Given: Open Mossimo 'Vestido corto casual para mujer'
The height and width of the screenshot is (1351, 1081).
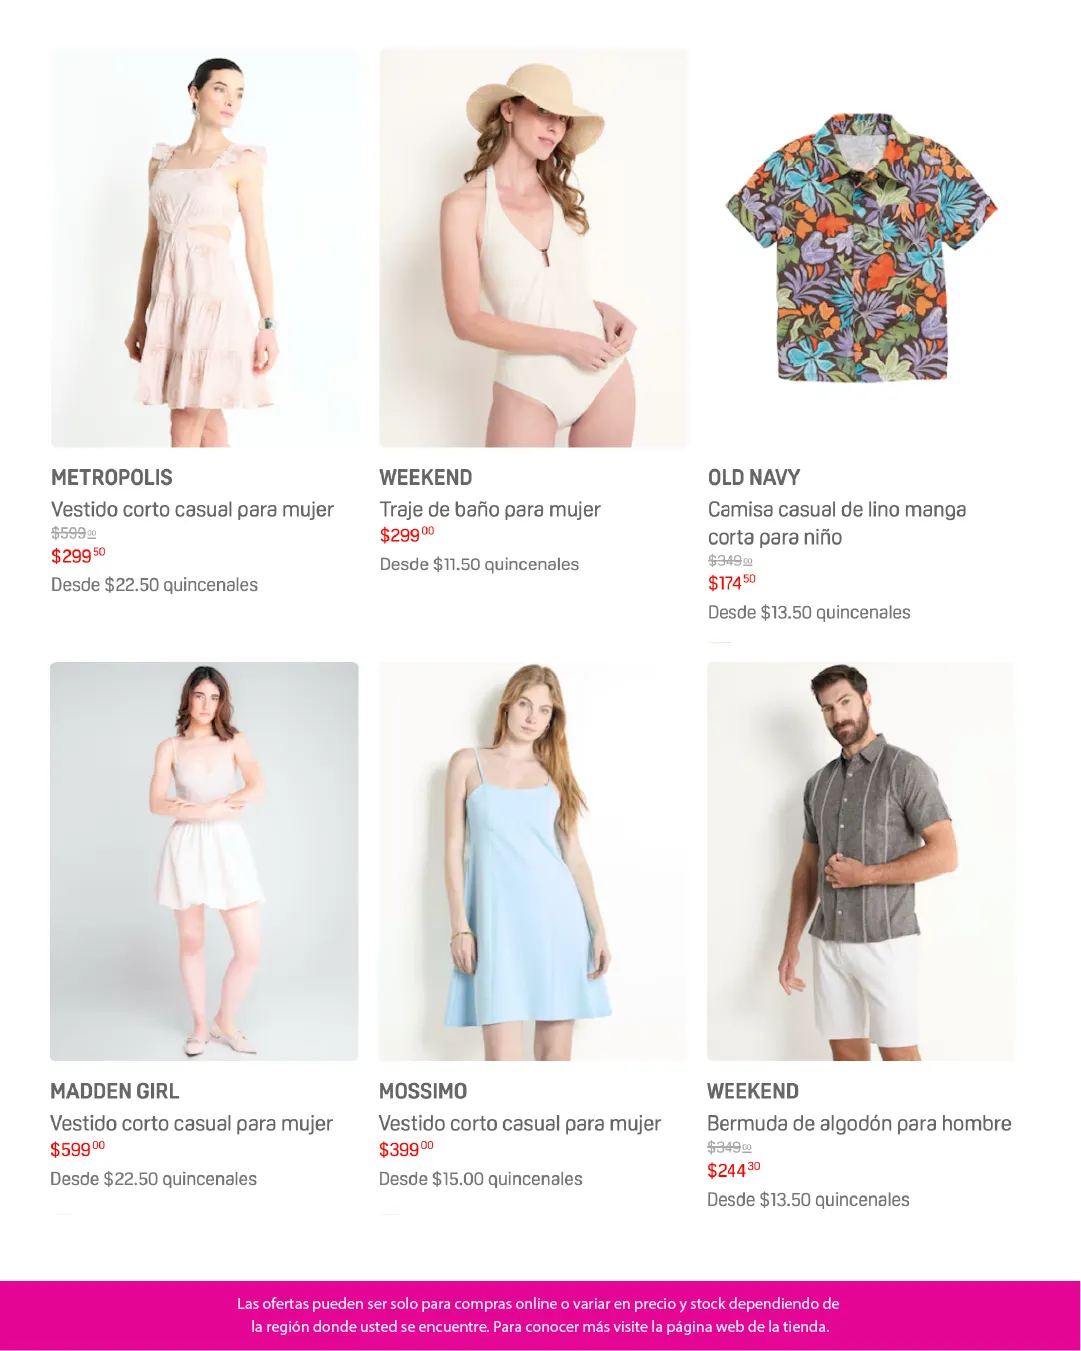Looking at the screenshot, I should pyautogui.click(x=520, y=1124).
